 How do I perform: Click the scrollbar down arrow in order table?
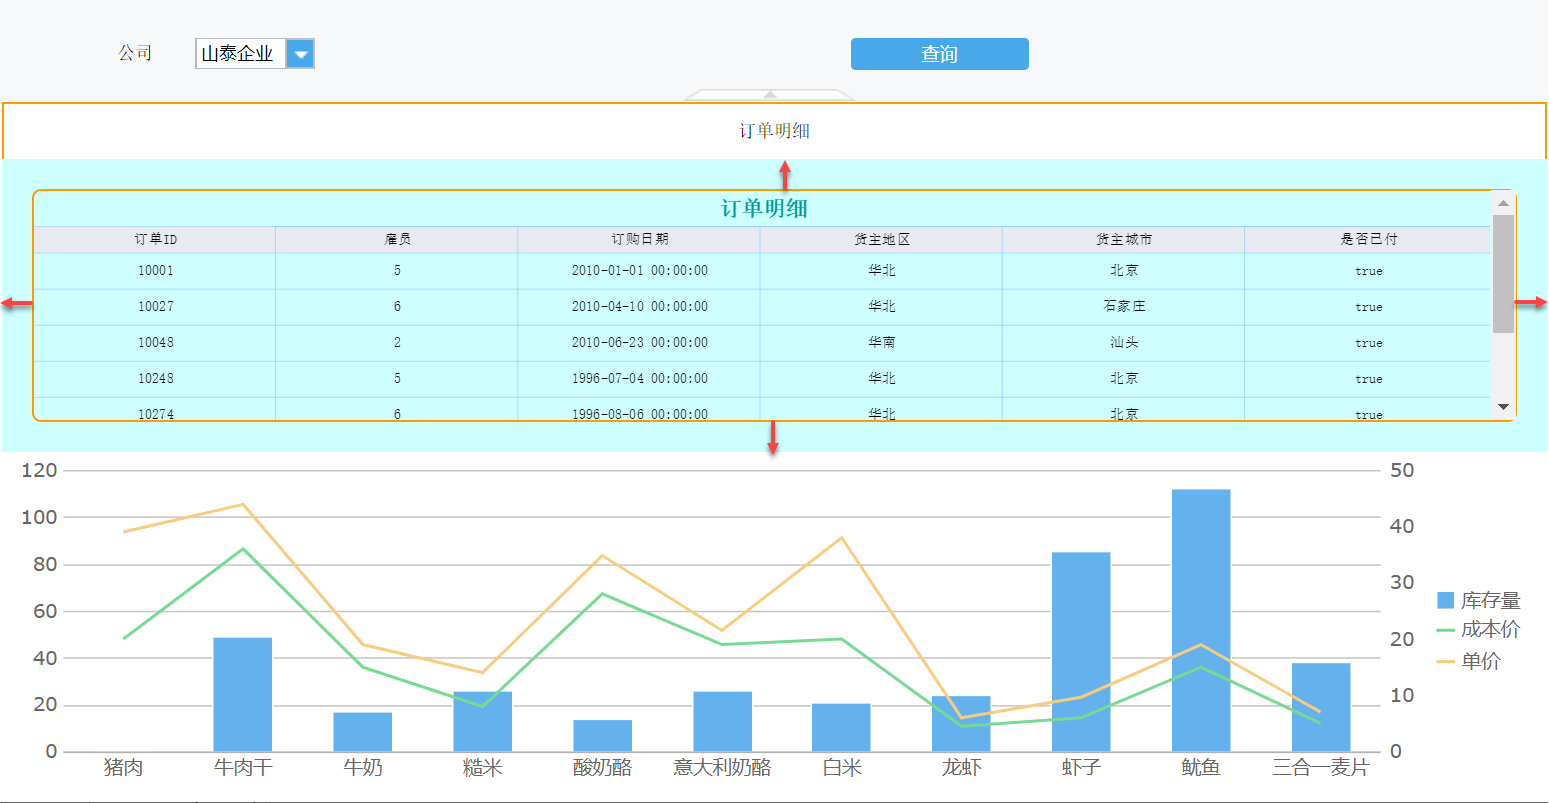click(x=1503, y=407)
